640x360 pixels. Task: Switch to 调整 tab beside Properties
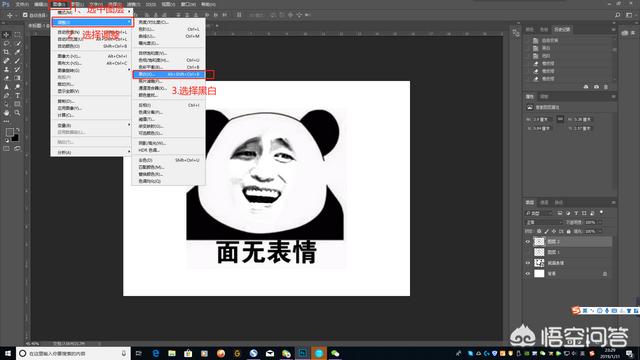click(x=544, y=97)
